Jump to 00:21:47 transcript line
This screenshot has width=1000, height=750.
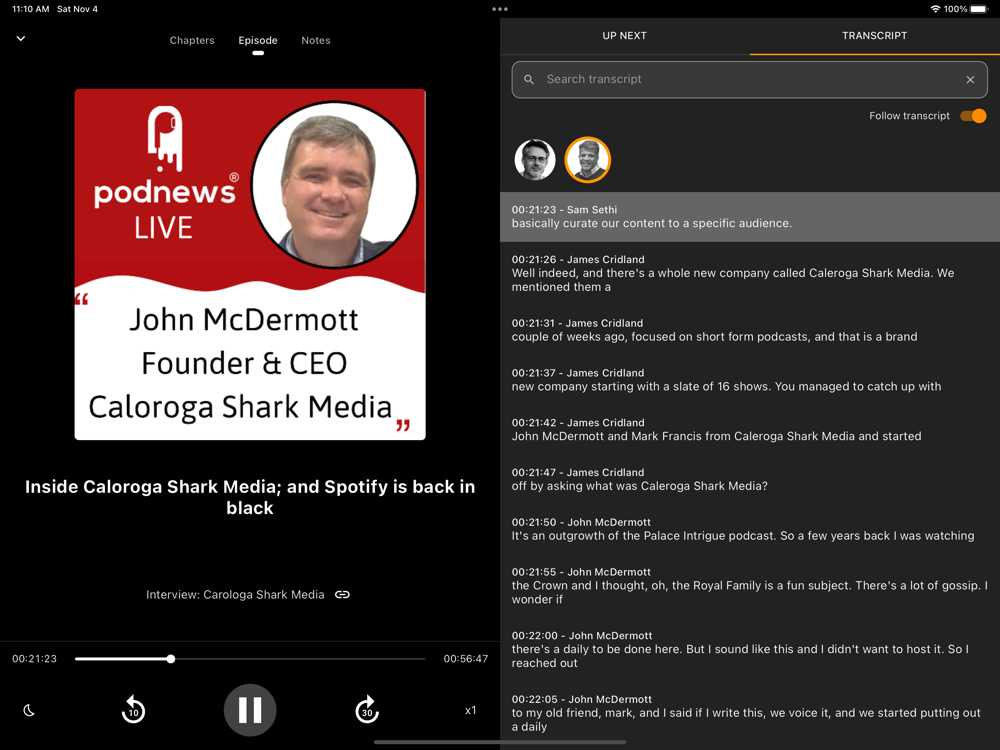pos(750,480)
